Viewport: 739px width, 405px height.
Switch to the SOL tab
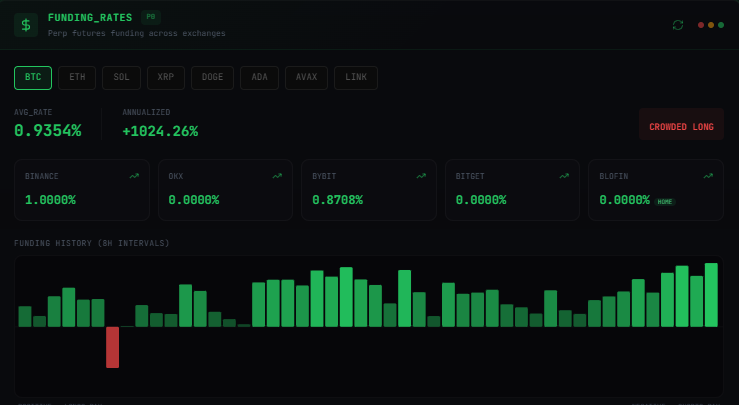coord(121,78)
